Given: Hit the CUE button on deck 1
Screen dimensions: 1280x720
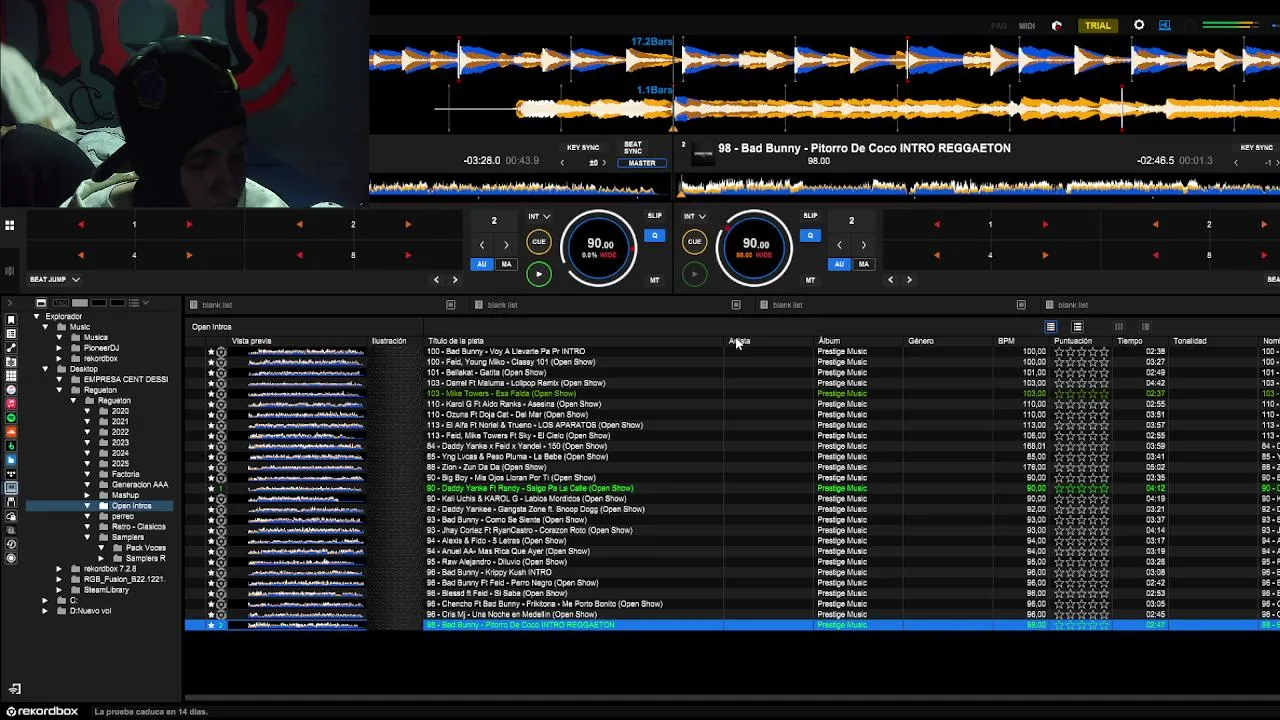Looking at the screenshot, I should coord(538,241).
